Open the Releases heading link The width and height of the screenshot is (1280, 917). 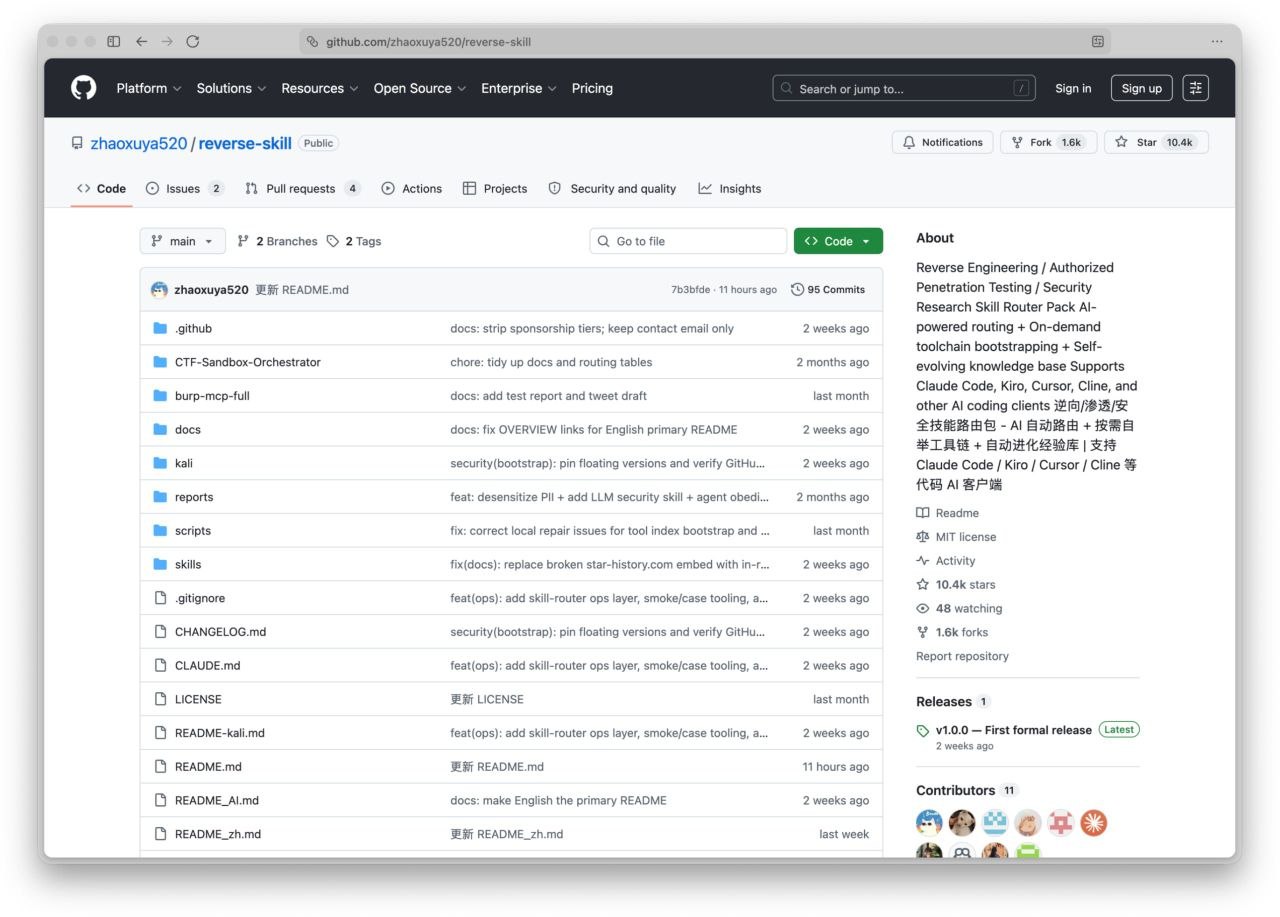944,702
